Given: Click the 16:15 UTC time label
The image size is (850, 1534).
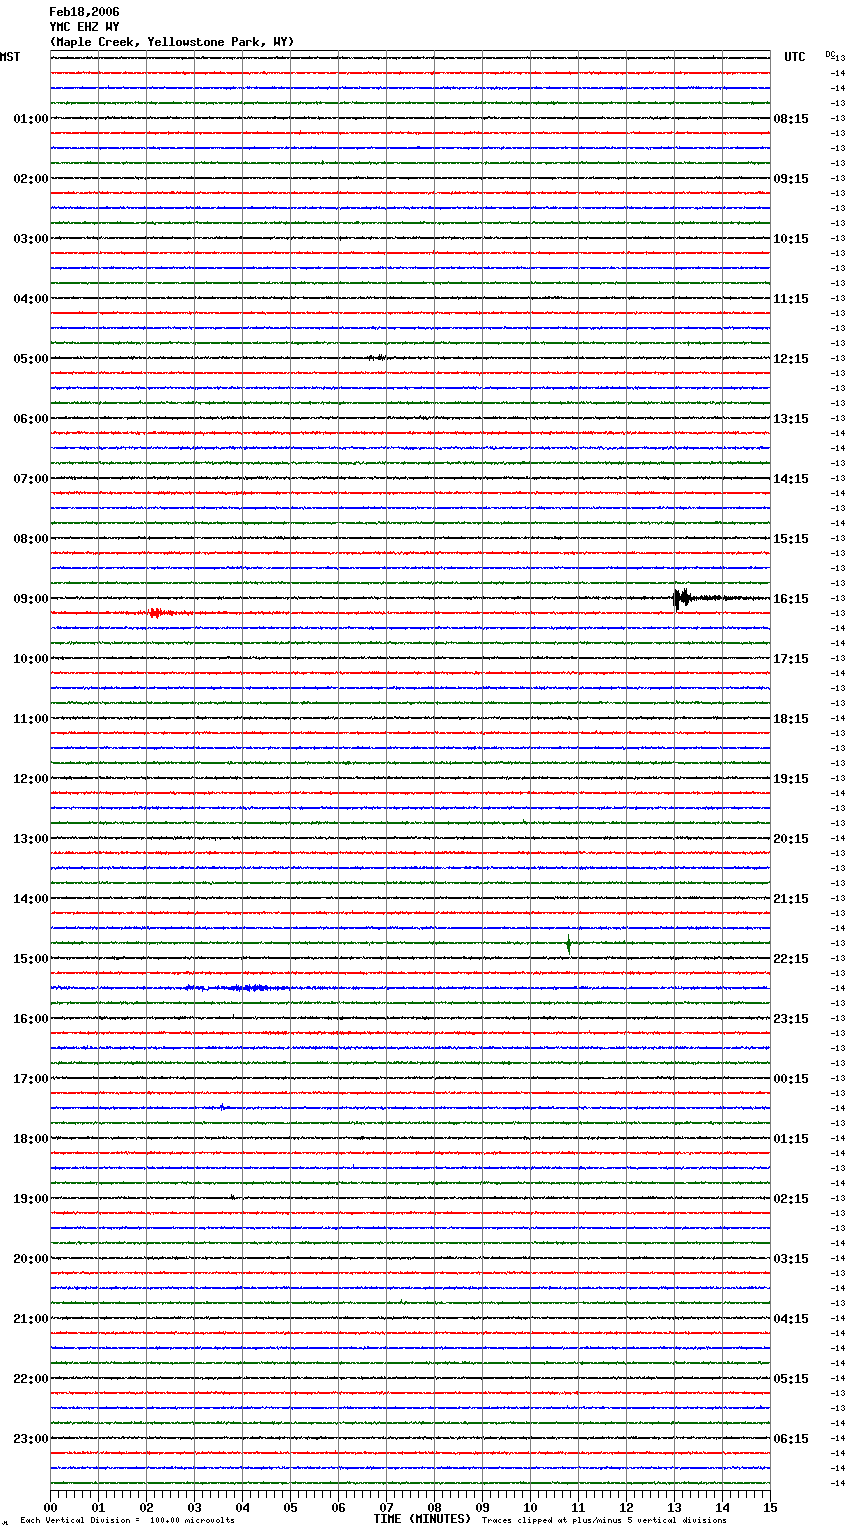Looking at the screenshot, I should coord(791,599).
